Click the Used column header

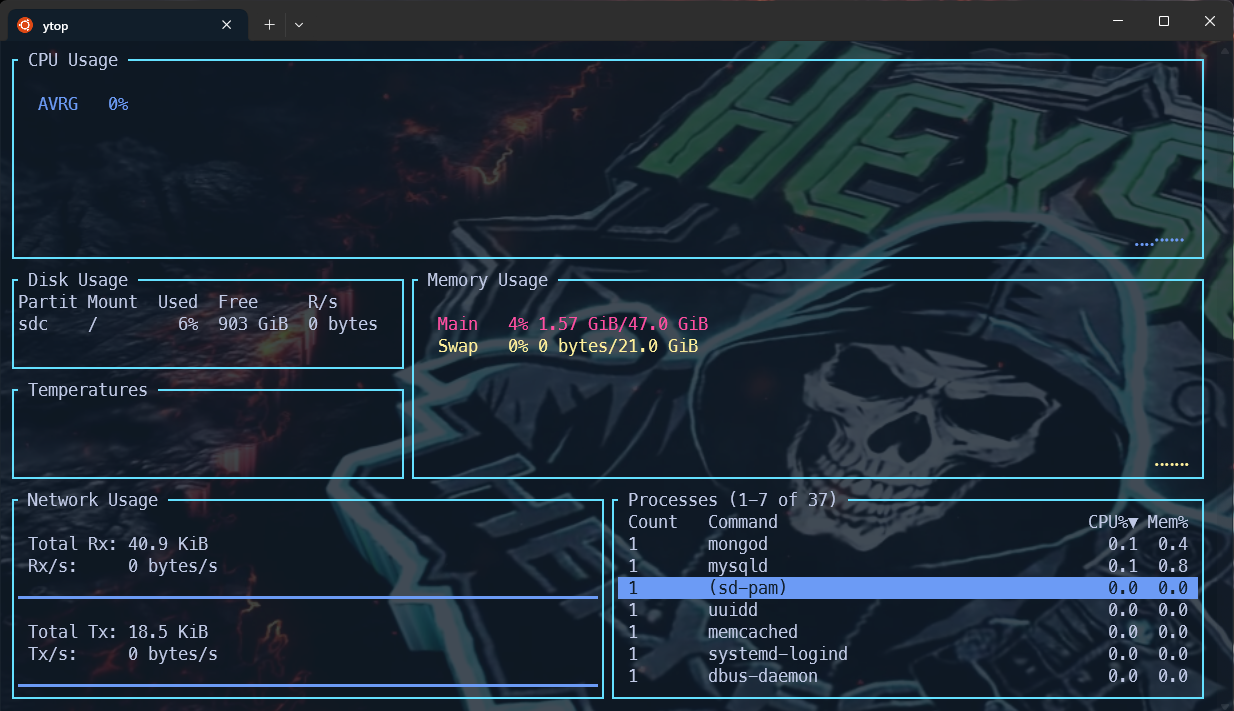point(178,302)
